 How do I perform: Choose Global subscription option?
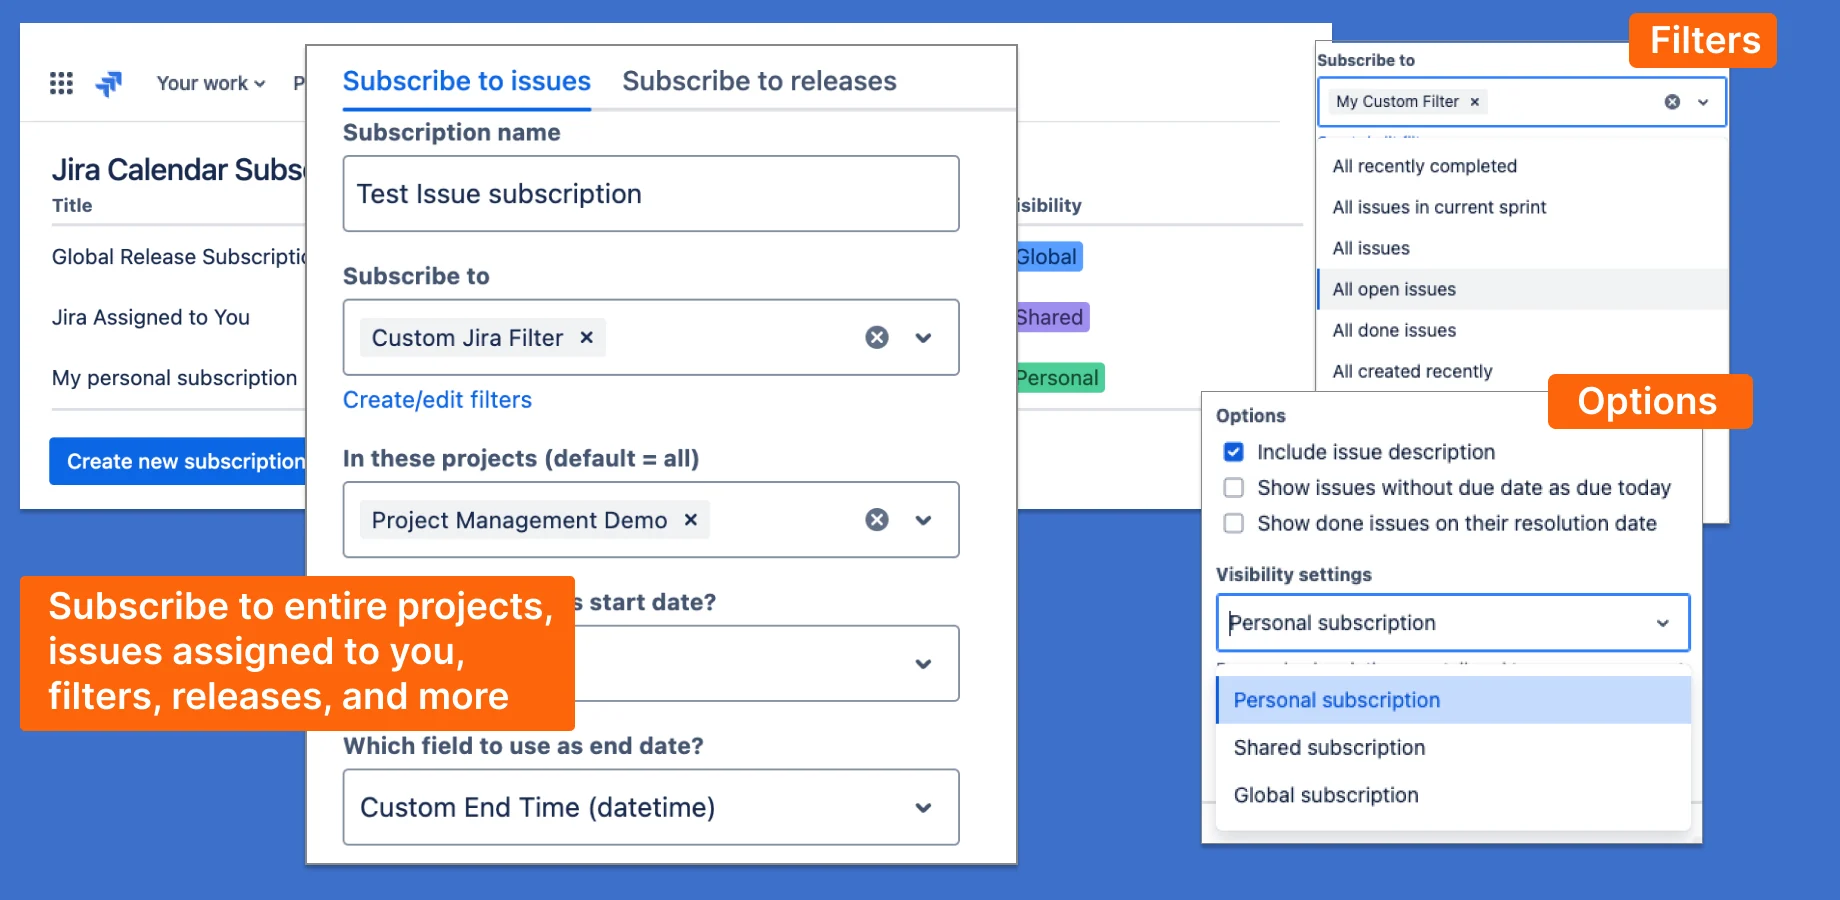(1453, 795)
